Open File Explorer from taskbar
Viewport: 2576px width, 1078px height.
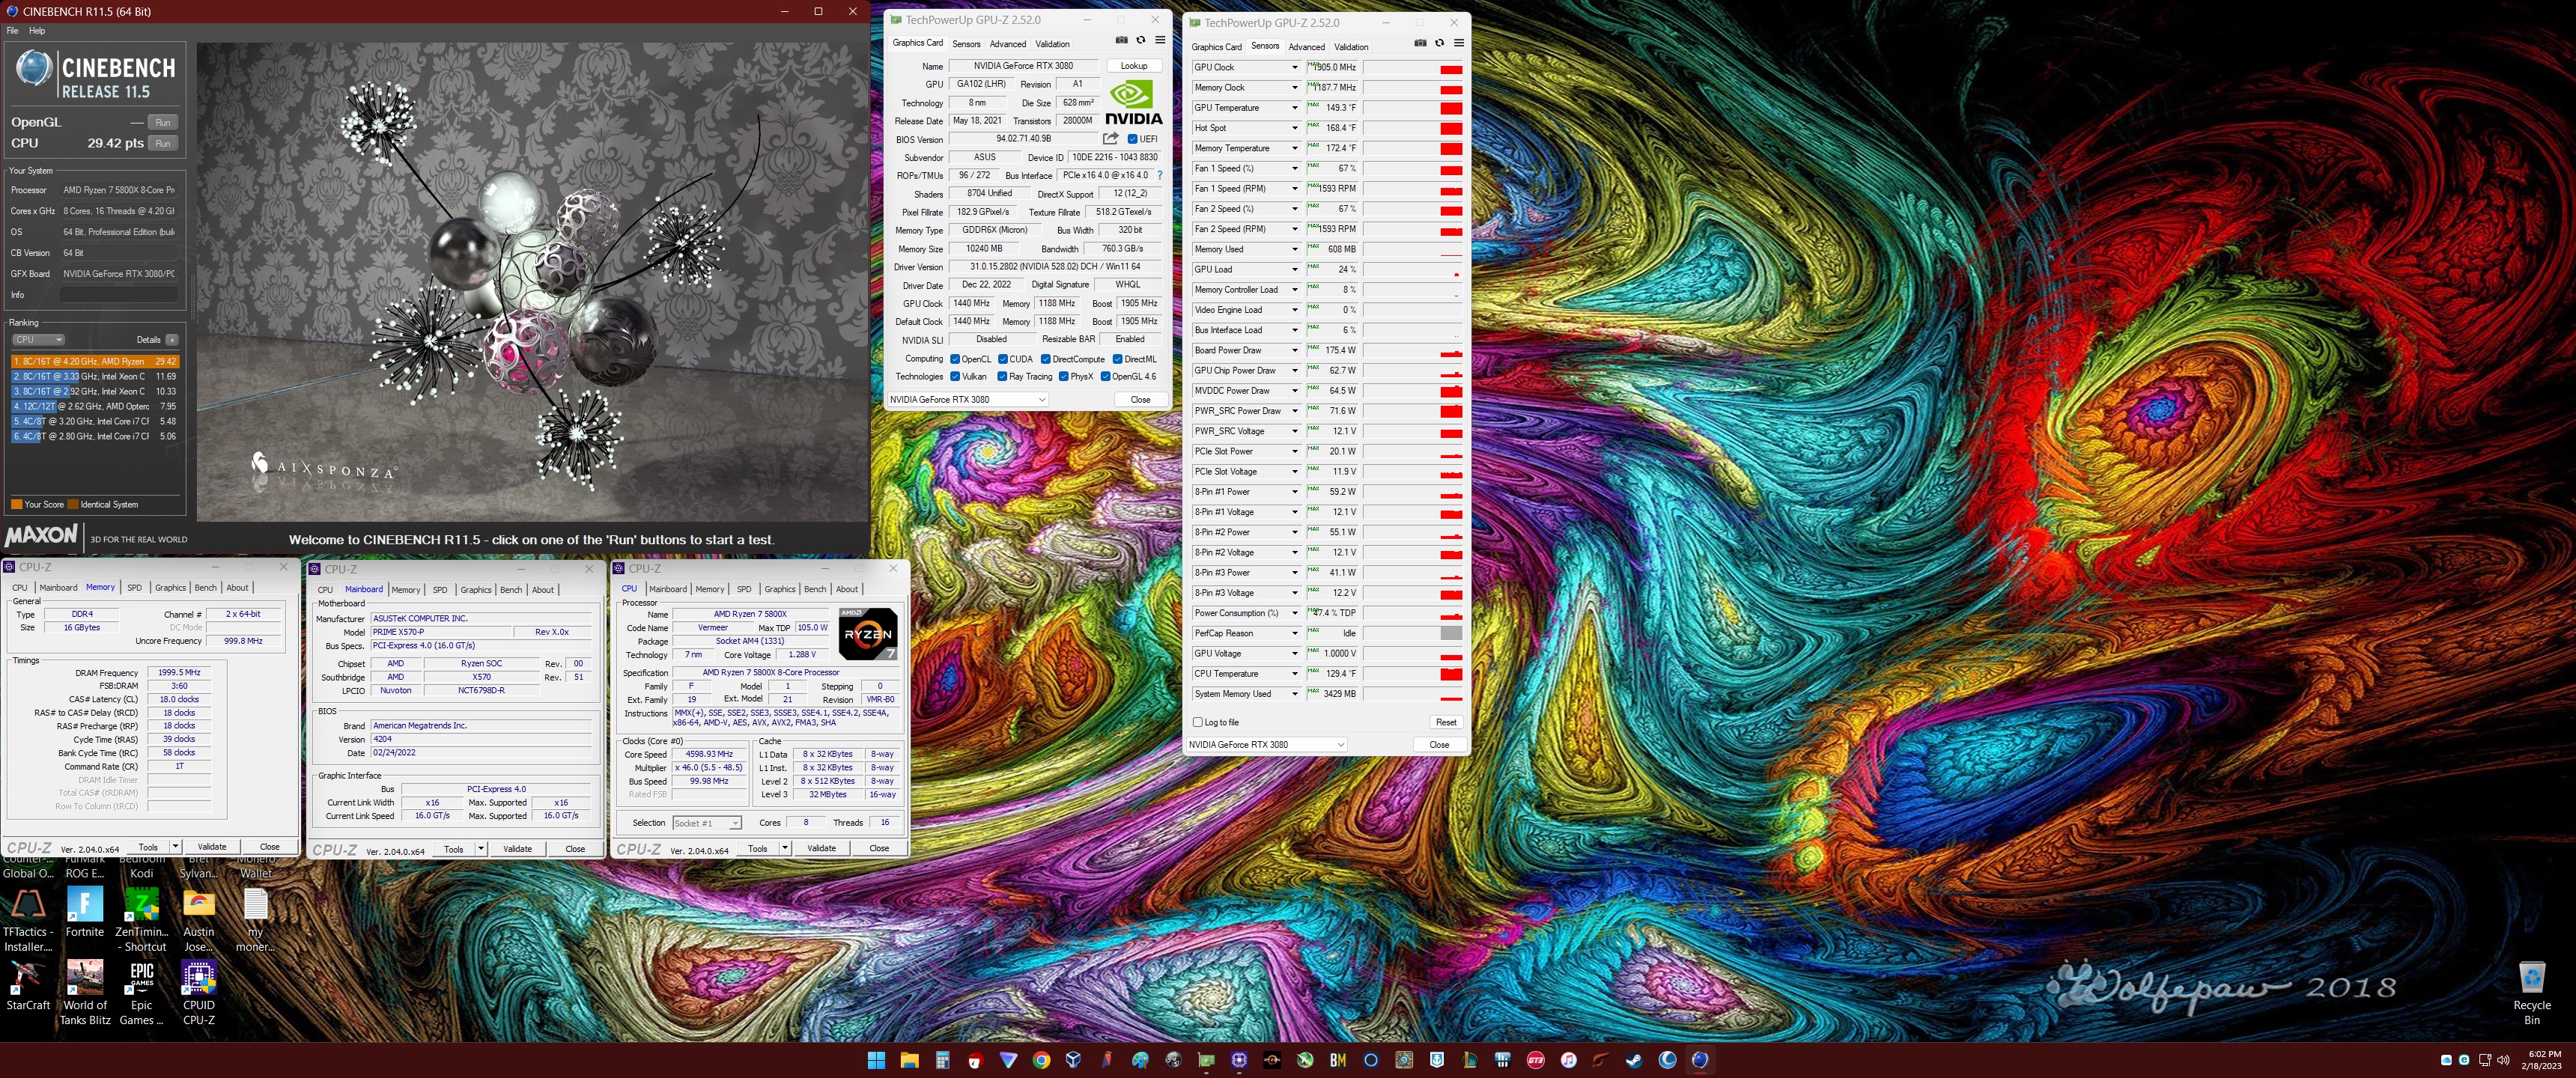(x=909, y=1060)
